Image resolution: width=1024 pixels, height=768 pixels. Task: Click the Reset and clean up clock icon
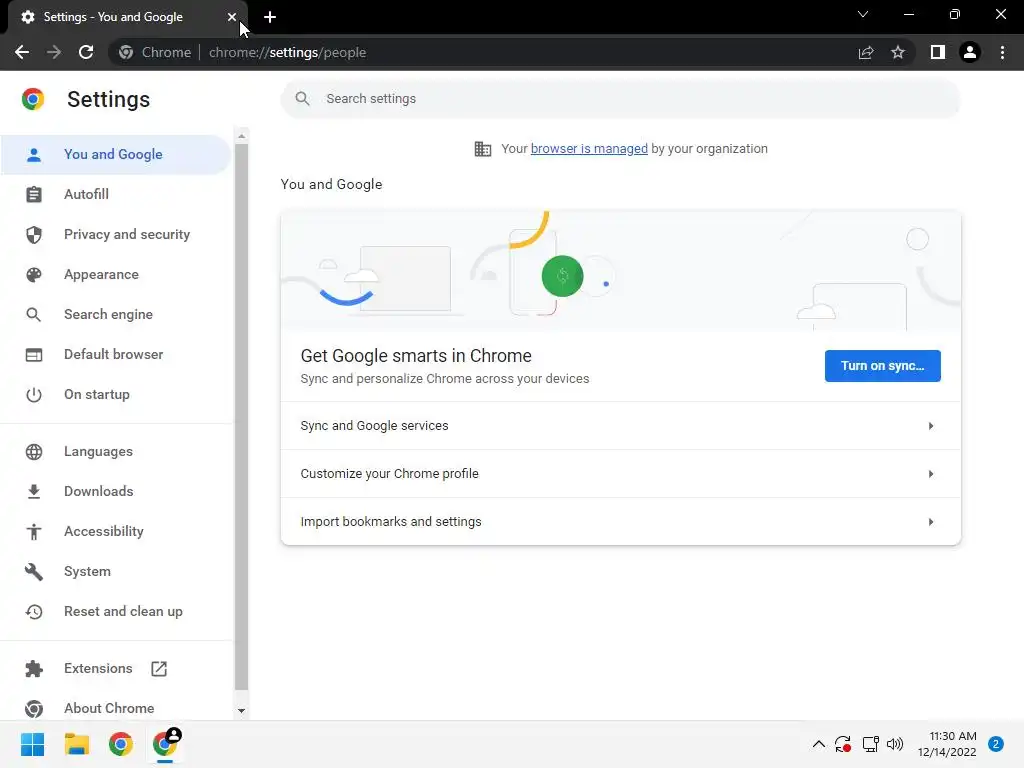coord(34,611)
